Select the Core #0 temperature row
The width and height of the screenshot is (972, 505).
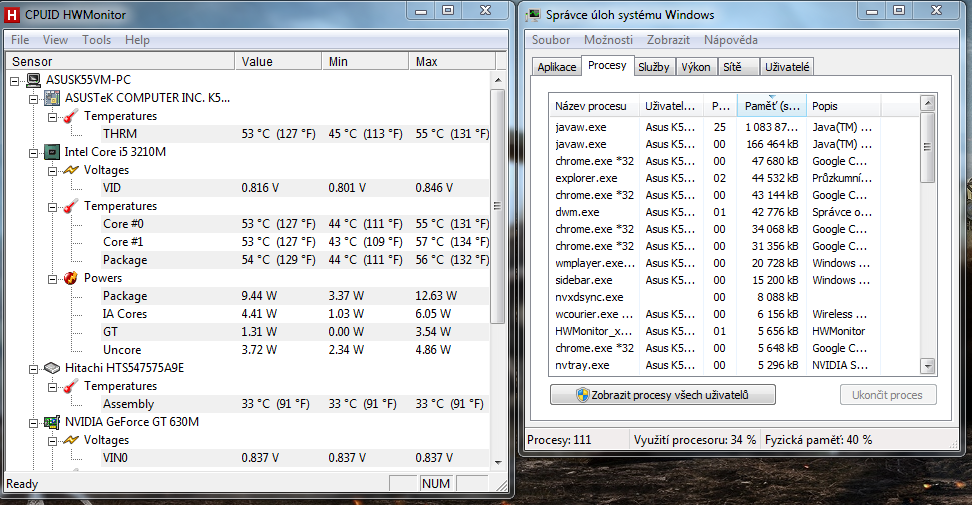pos(296,224)
